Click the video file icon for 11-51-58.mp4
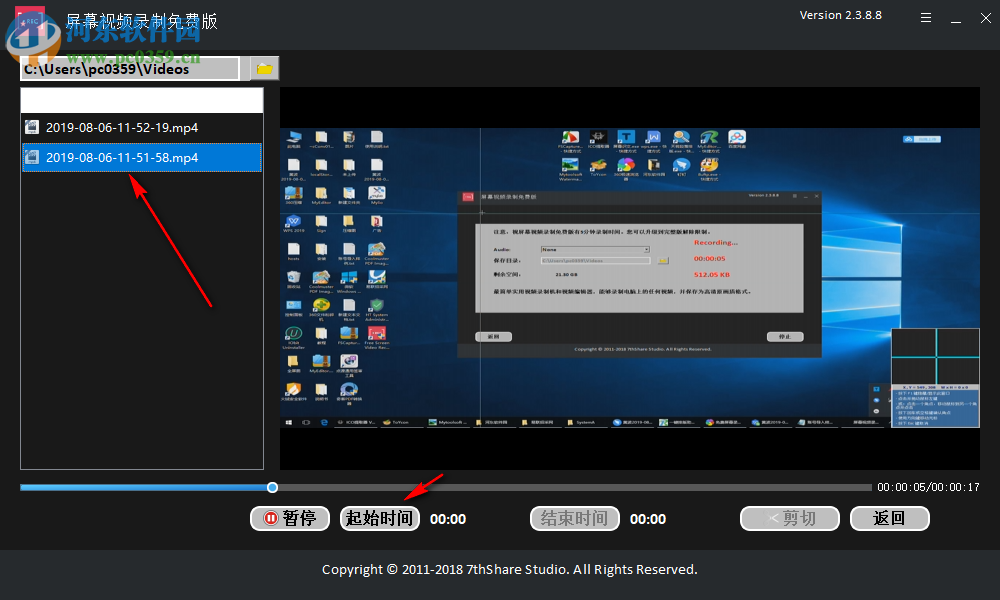The image size is (1000, 600). (x=31, y=157)
